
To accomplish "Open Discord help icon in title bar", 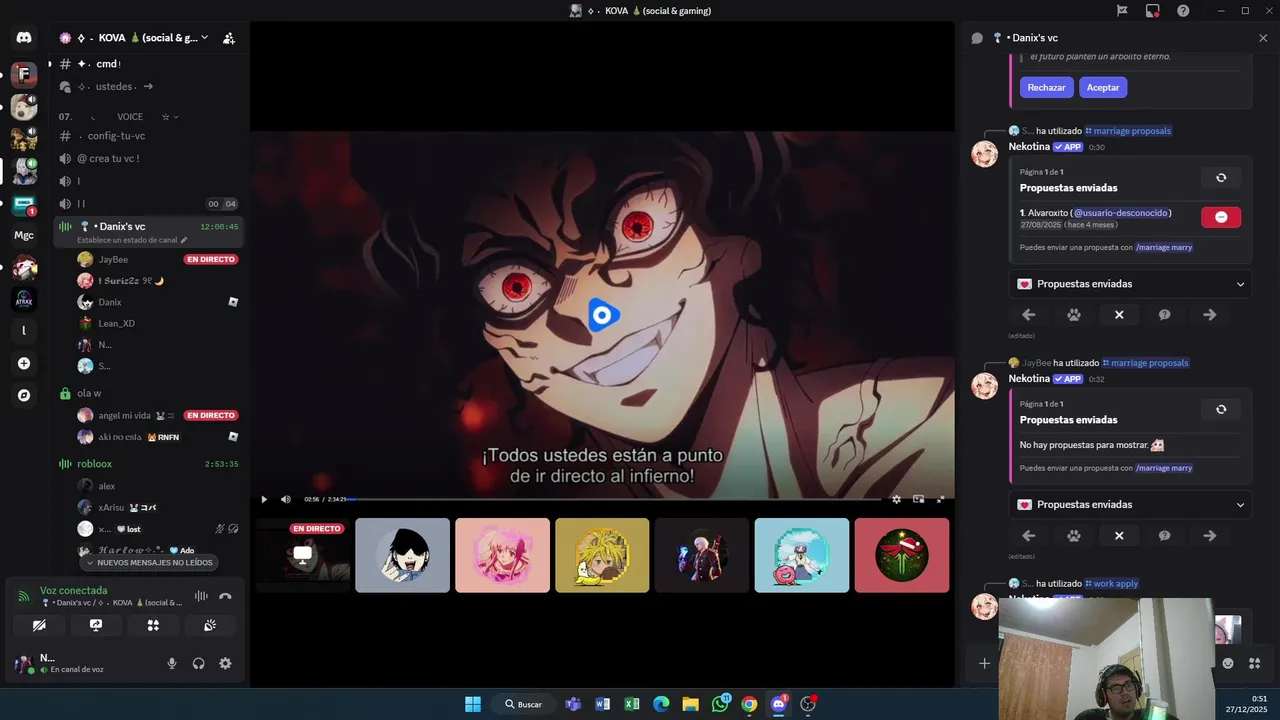I will coord(1183,11).
